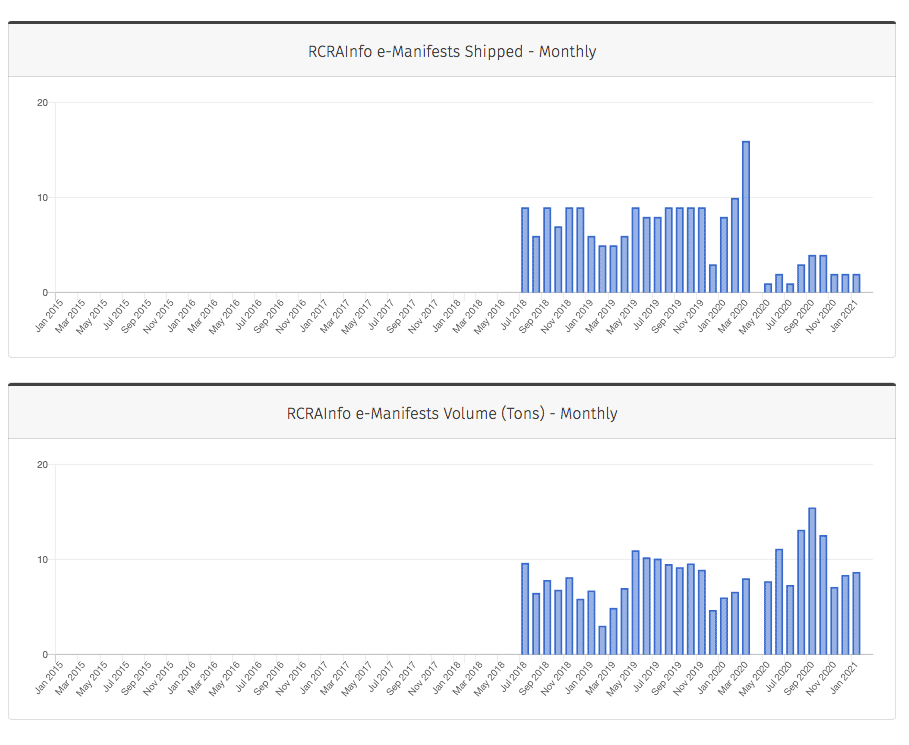Viewport: 909px width, 745px height.
Task: Click 'Jan 2015' axis label in Volume chart
Action: click(49, 678)
